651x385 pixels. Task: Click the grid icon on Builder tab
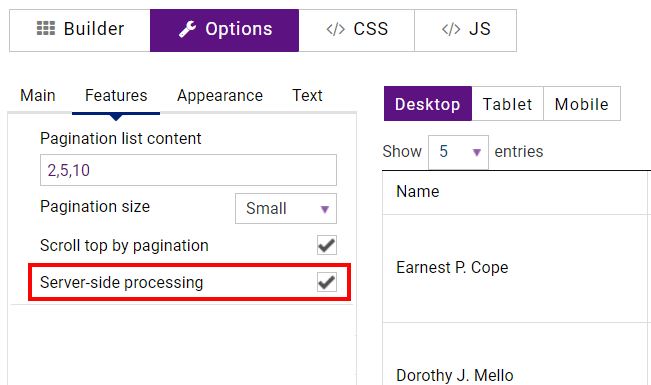point(46,29)
